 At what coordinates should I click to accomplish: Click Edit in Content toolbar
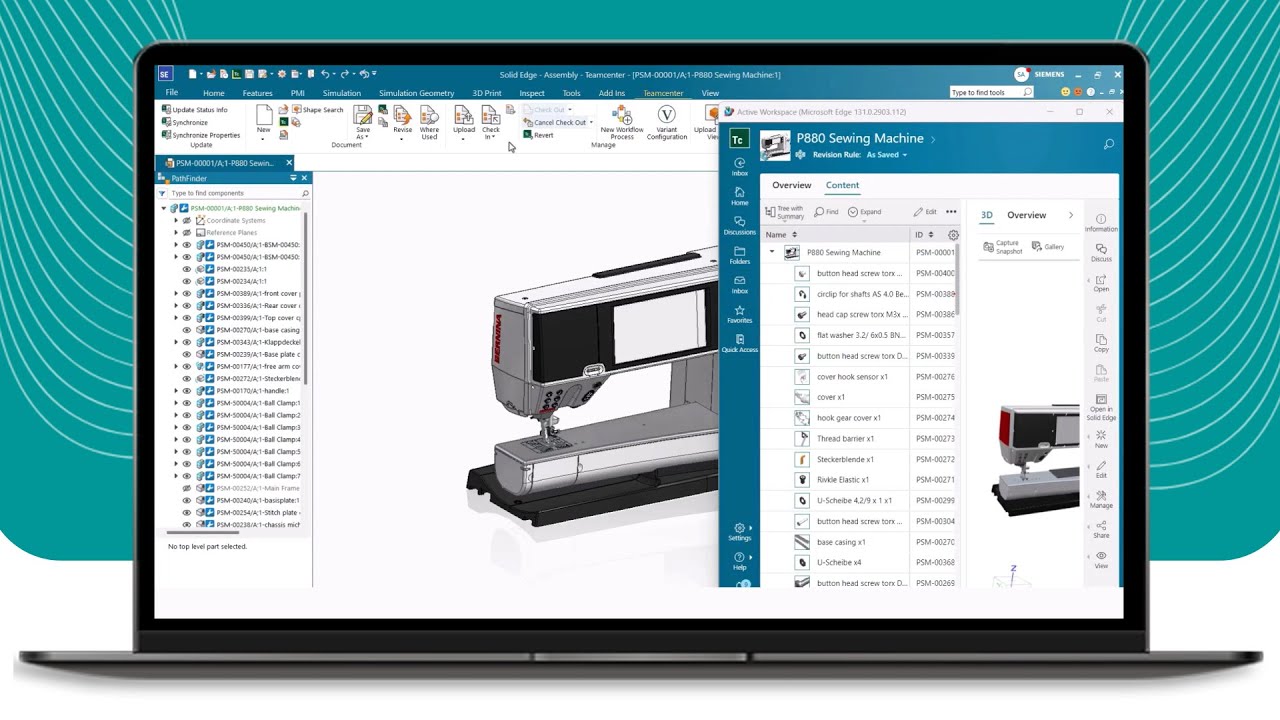925,212
